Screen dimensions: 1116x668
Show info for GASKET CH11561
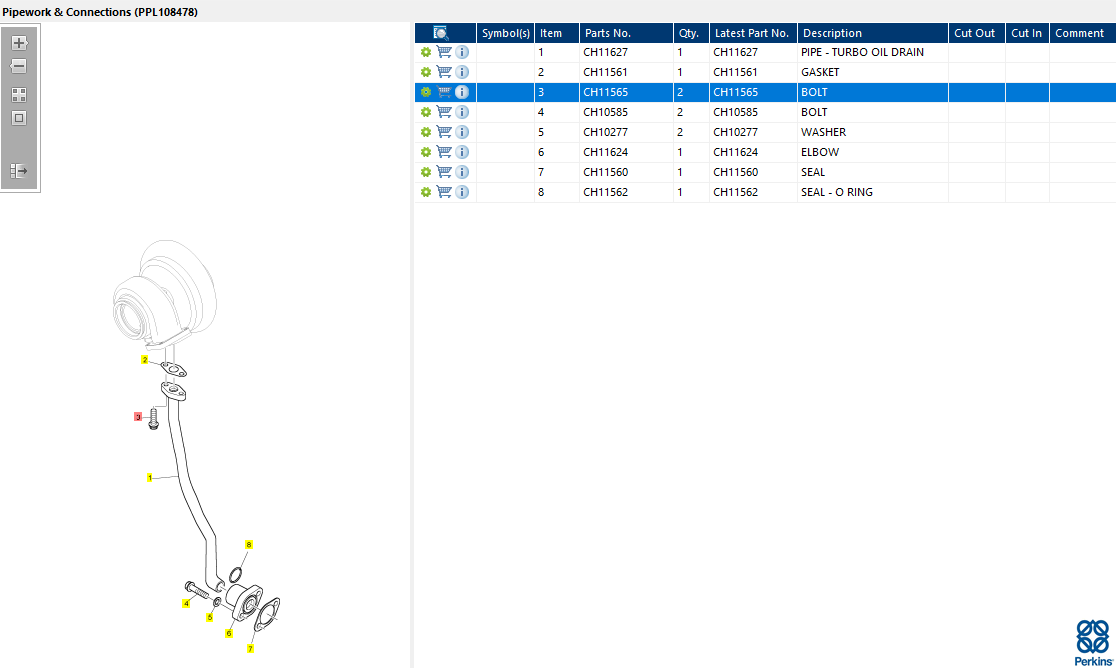pyautogui.click(x=462, y=72)
